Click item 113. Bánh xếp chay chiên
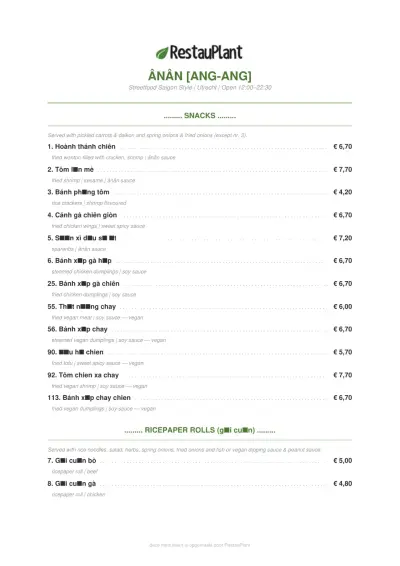The image size is (400, 566). (x=89, y=398)
